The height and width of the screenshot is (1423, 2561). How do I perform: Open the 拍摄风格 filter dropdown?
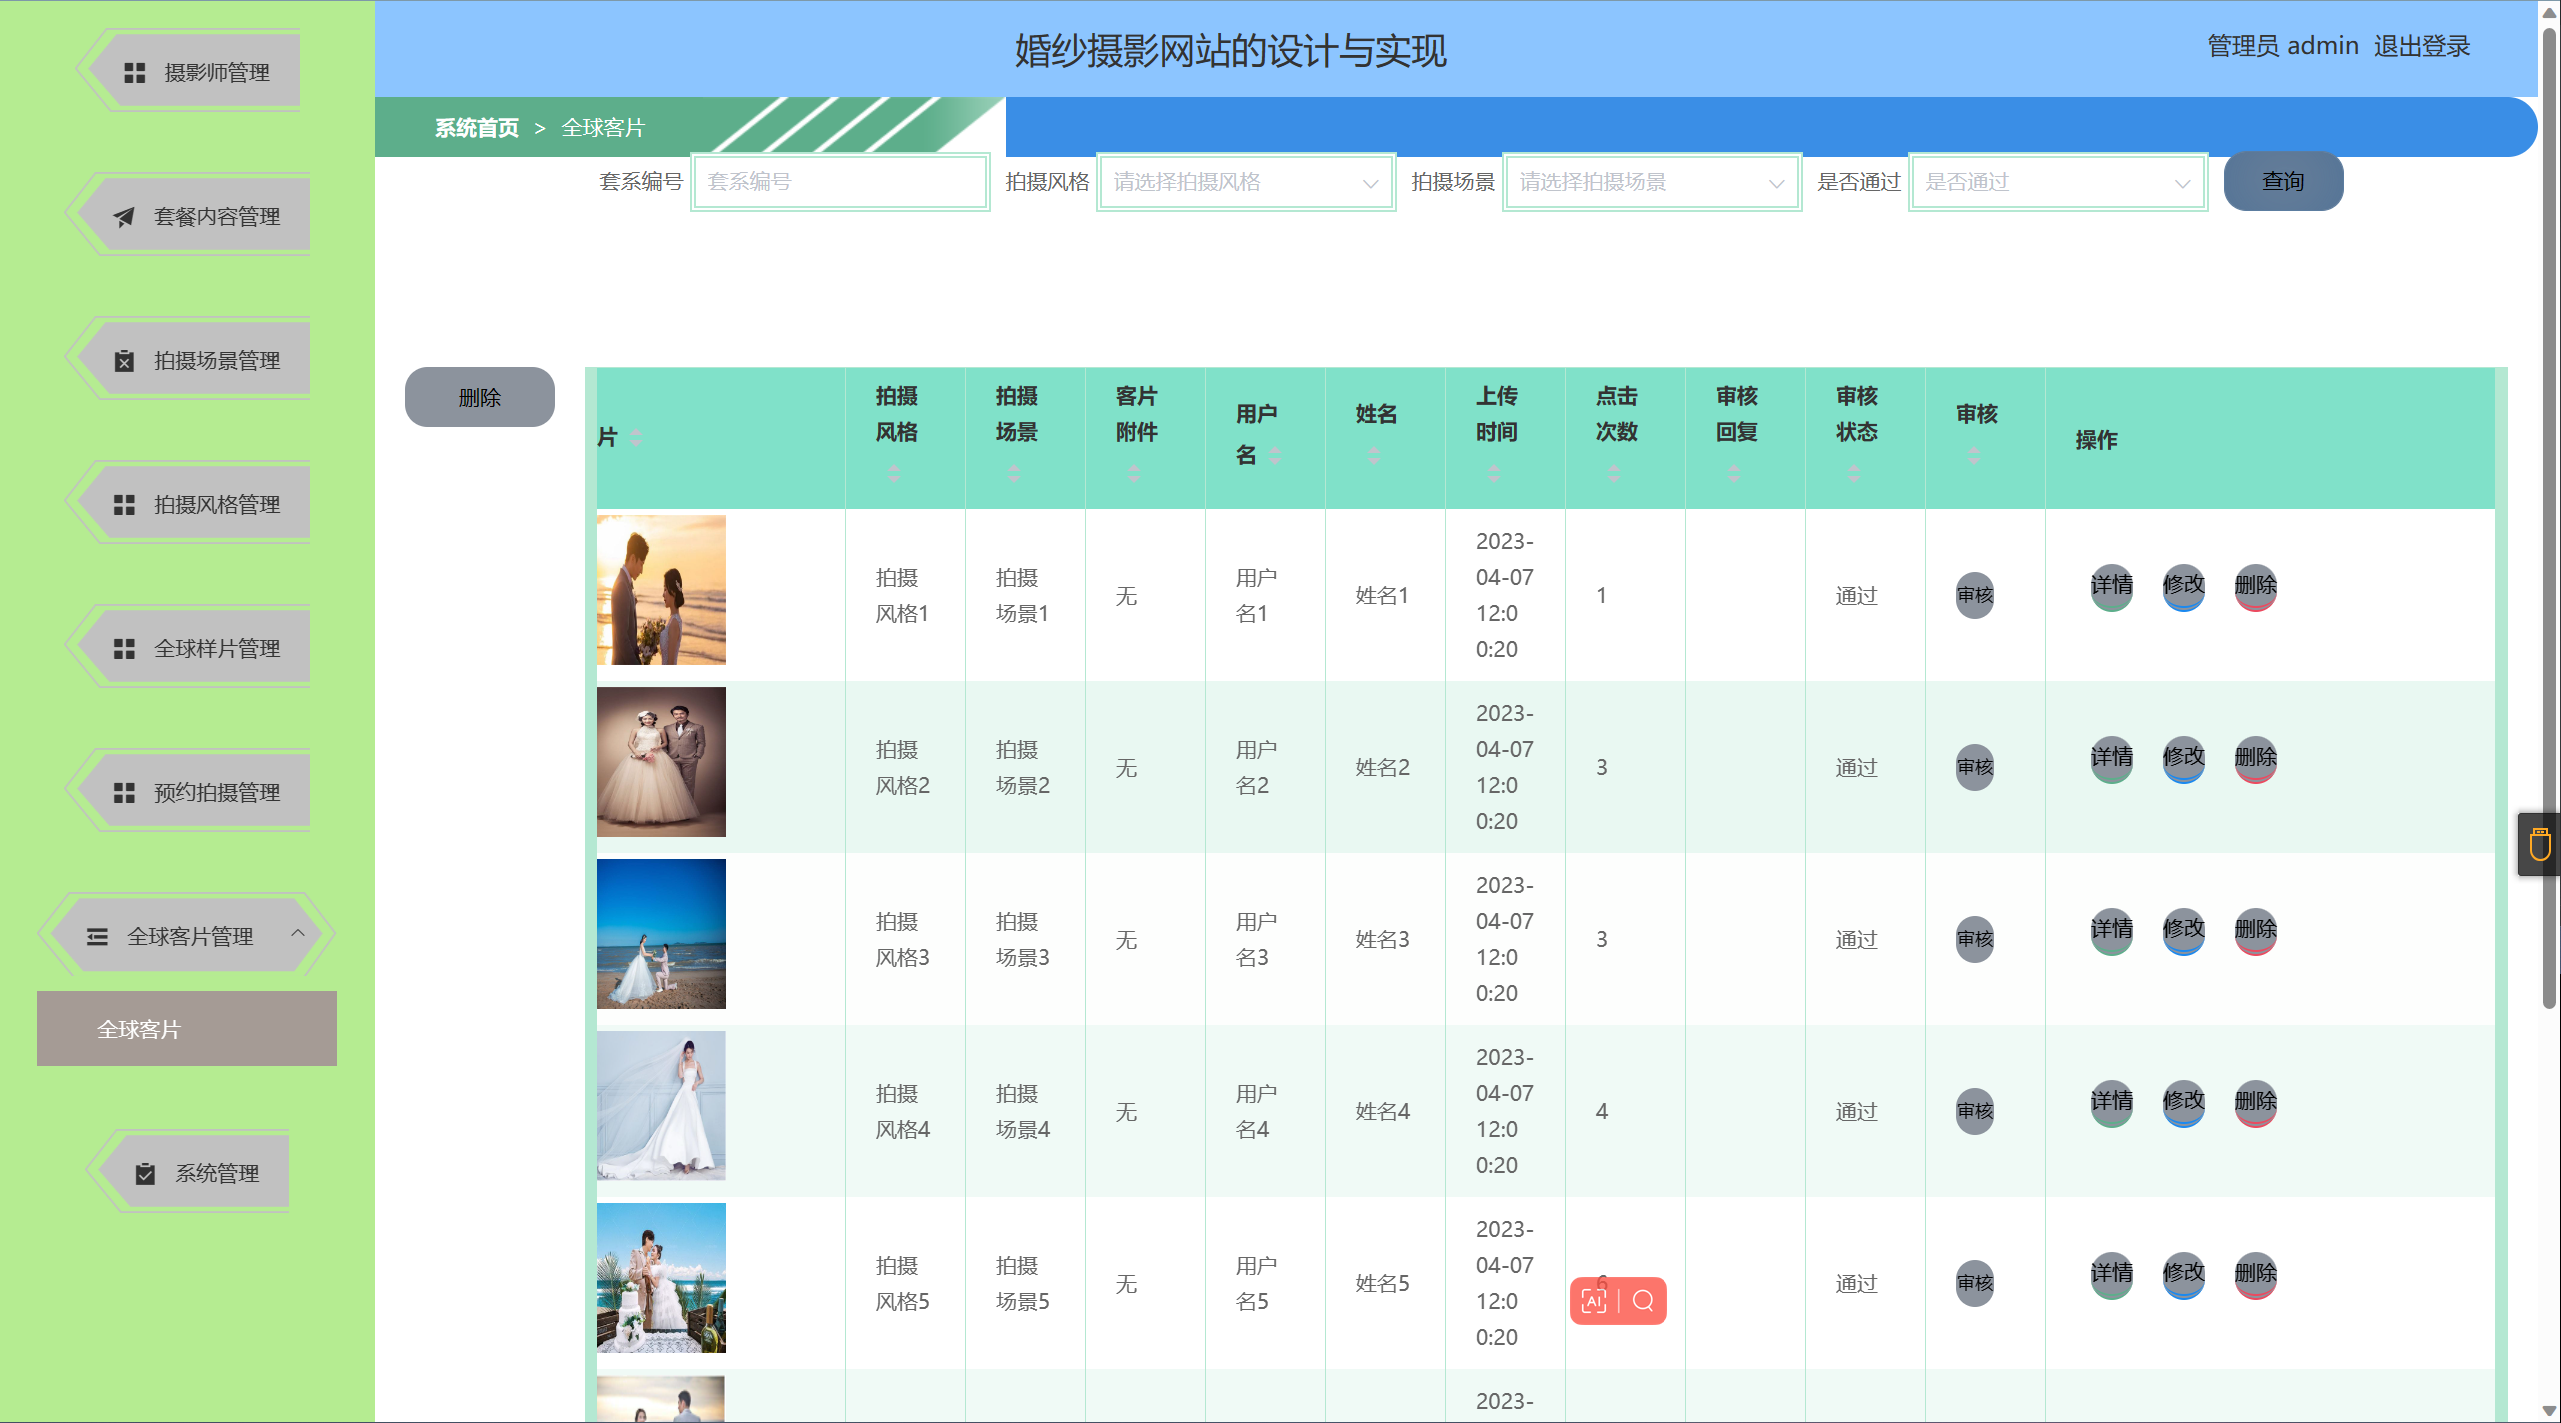pyautogui.click(x=1245, y=182)
